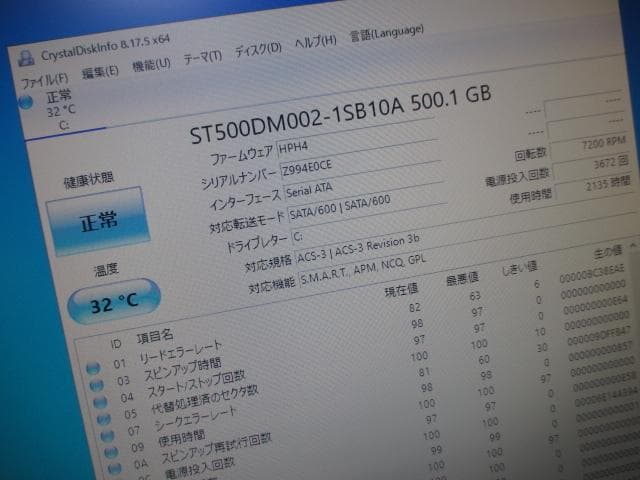
Task: Click the しきい値 column header
Action: pyautogui.click(x=519, y=268)
